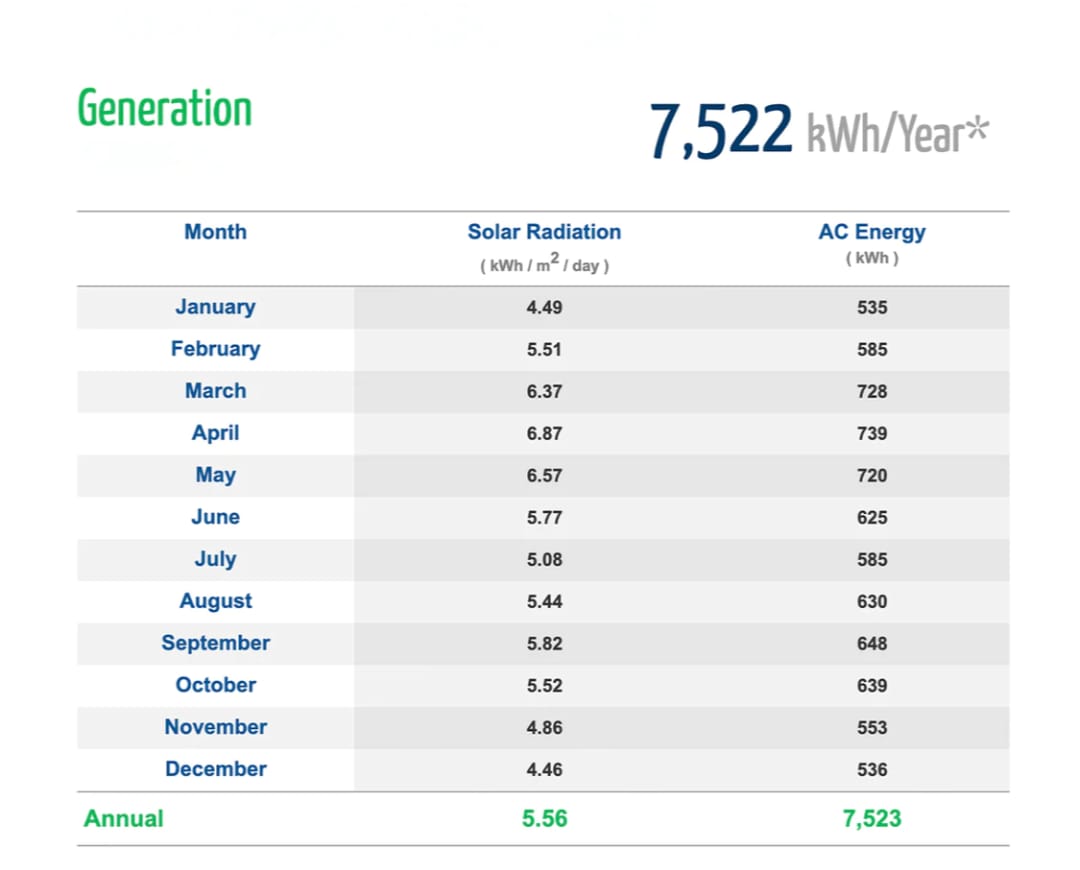Click June solar radiation value 5.77
The height and width of the screenshot is (870, 1080).
[544, 518]
